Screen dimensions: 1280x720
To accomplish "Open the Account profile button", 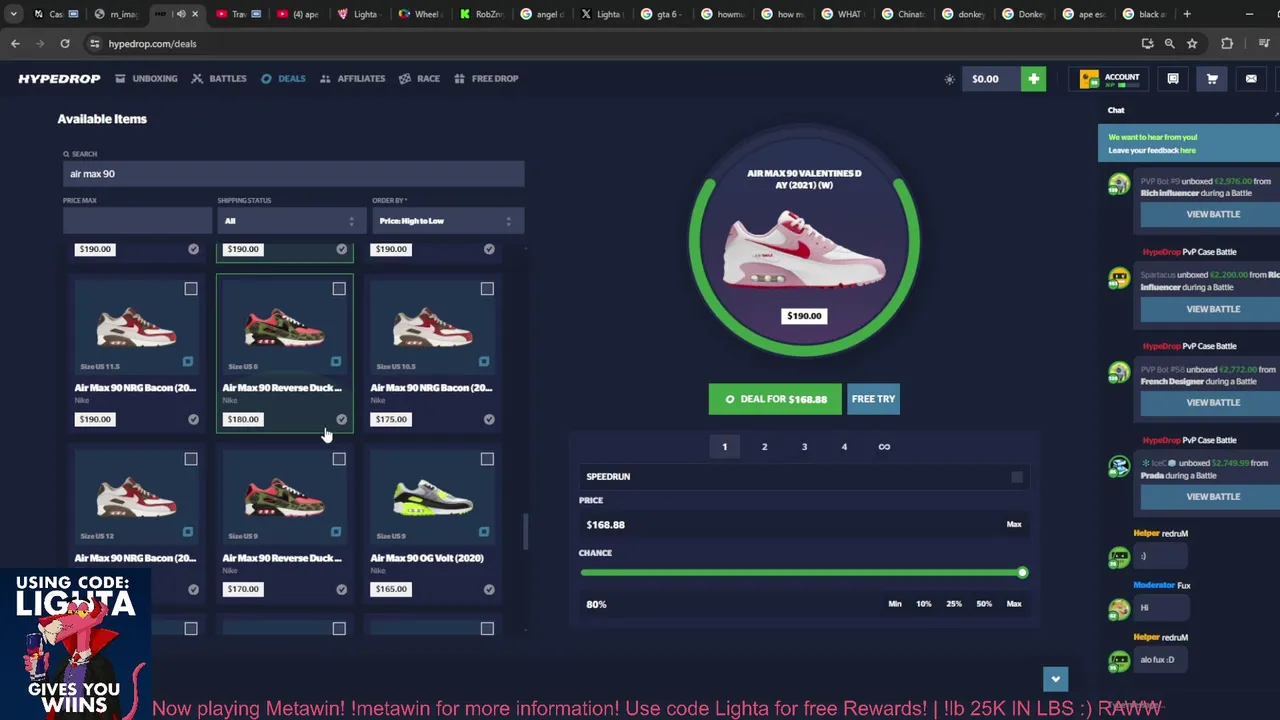I will pyautogui.click(x=1108, y=79).
